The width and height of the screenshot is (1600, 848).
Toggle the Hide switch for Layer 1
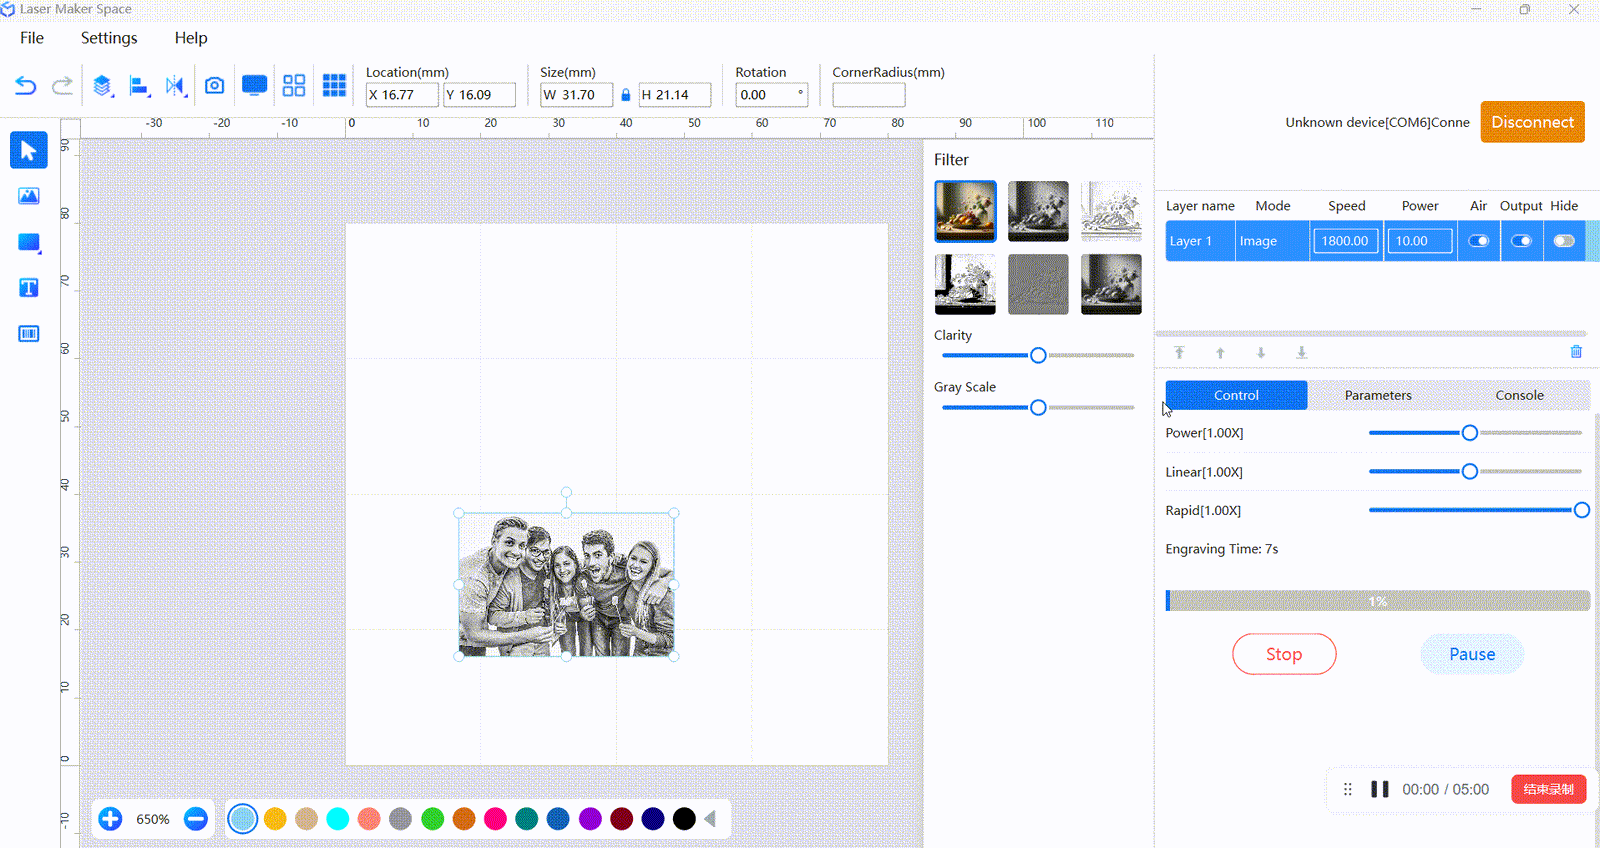1564,241
